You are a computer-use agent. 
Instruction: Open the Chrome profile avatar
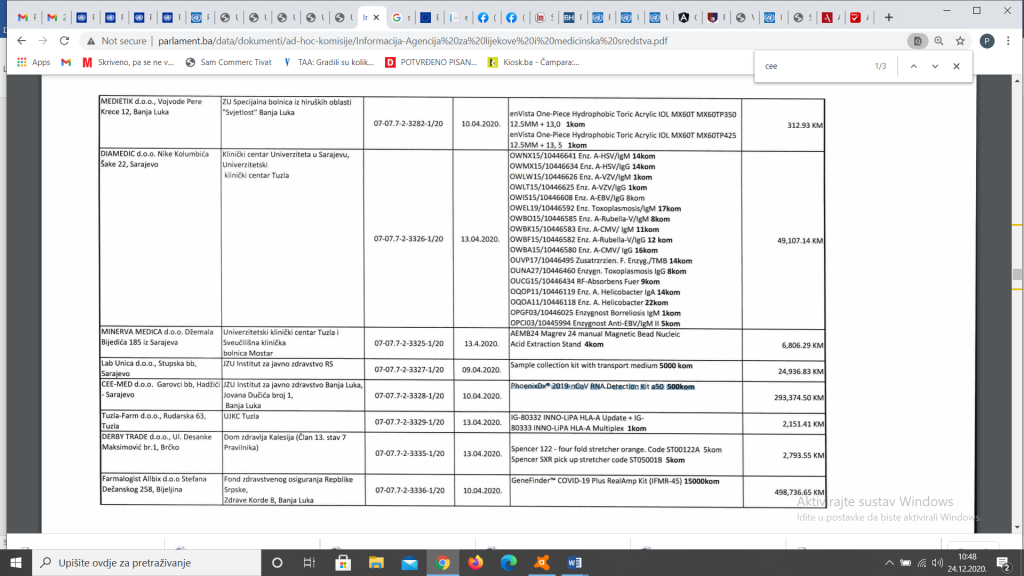point(987,40)
